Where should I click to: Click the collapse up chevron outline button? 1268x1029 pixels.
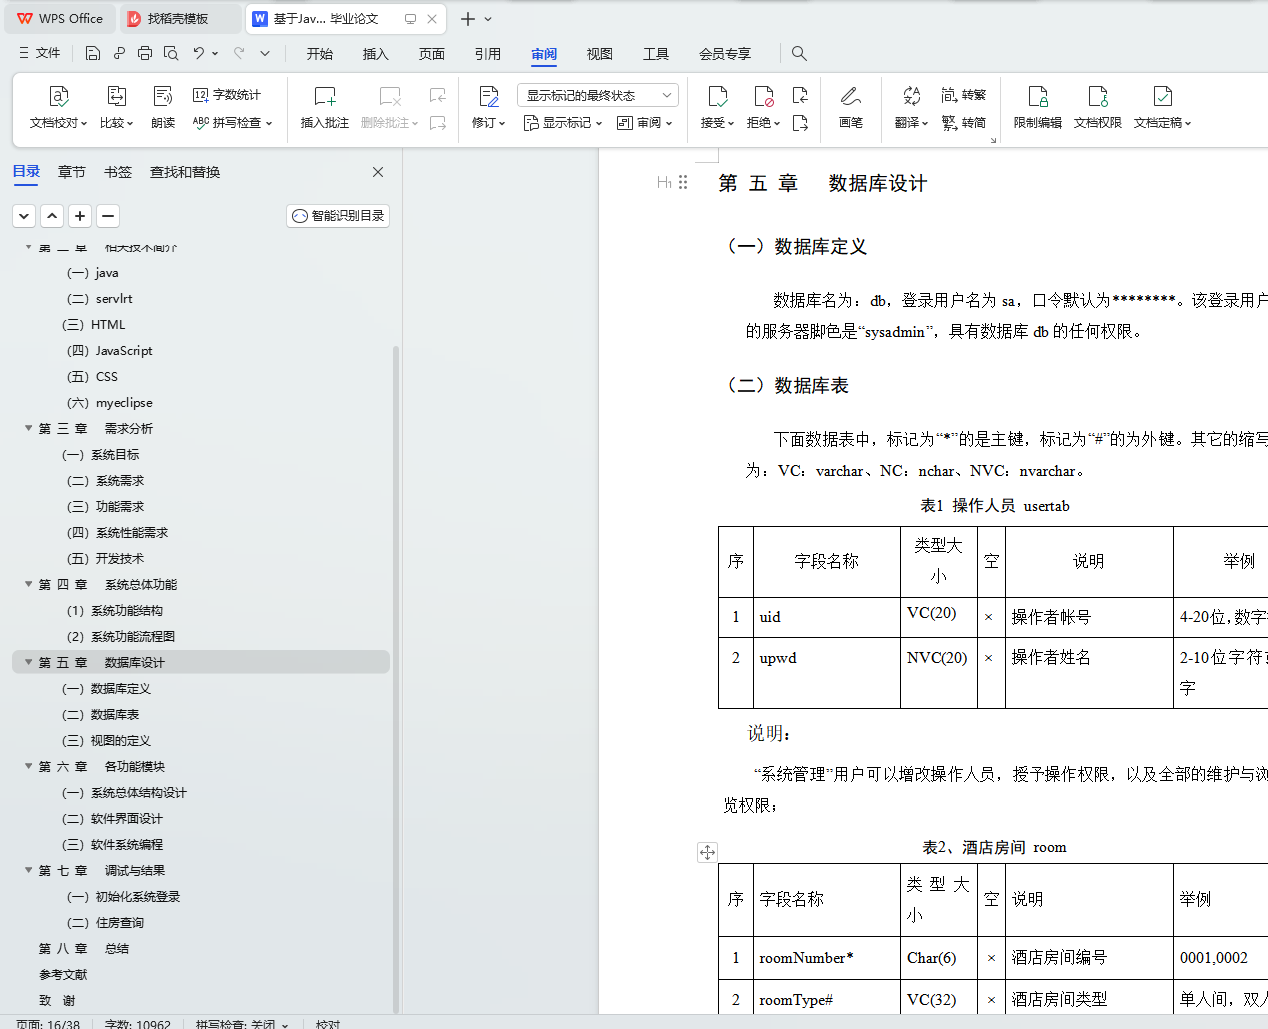(53, 215)
